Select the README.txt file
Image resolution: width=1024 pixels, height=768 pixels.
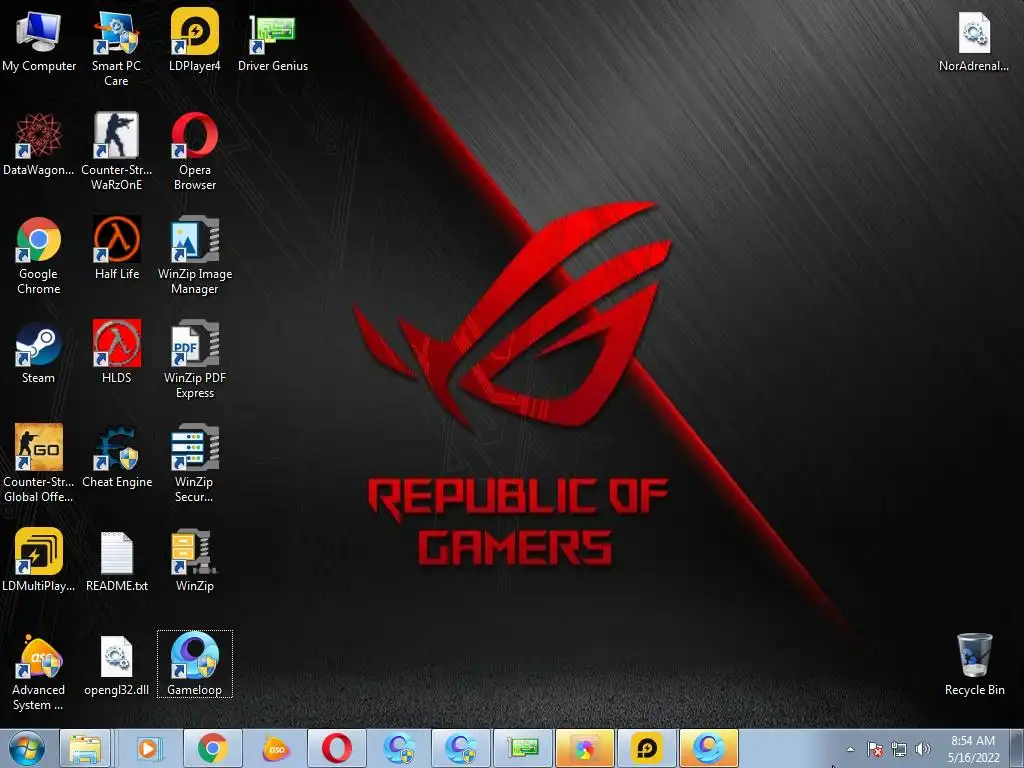116,560
